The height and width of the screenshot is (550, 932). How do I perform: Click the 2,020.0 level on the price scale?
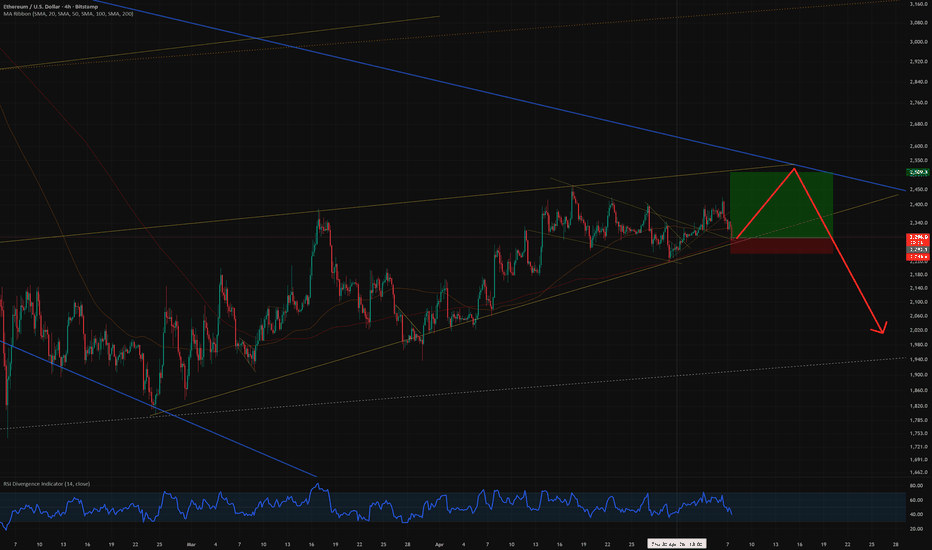[919, 330]
